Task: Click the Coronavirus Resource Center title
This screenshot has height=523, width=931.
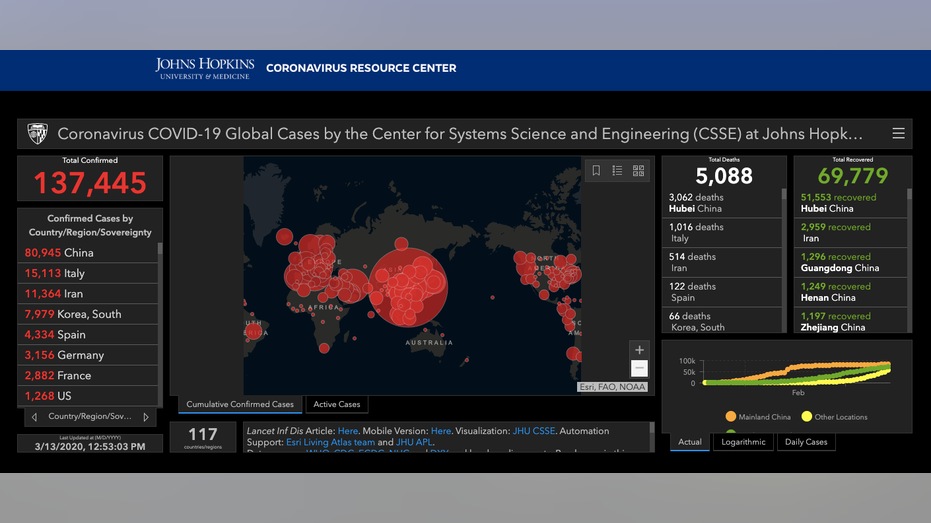Action: [x=361, y=68]
